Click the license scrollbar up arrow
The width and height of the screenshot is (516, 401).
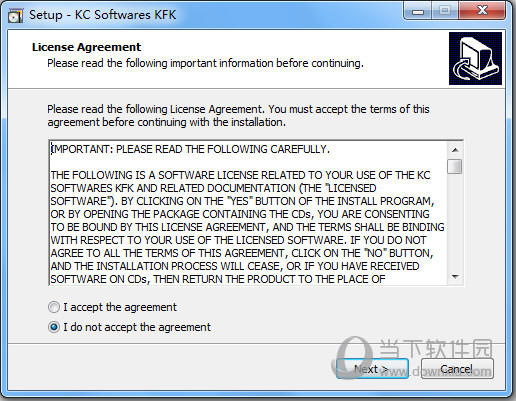(x=455, y=150)
